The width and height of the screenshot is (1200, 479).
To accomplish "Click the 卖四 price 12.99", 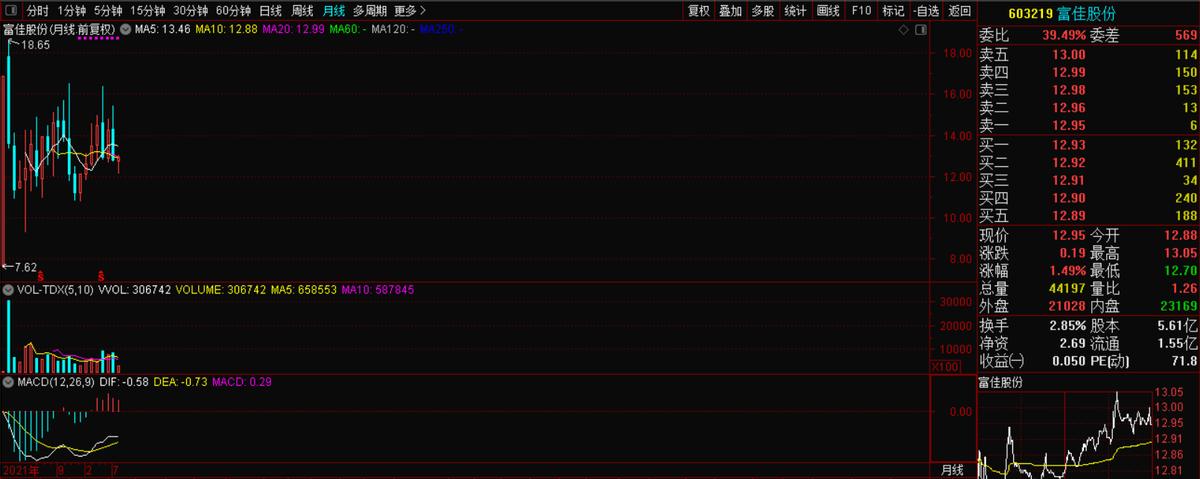I will click(1068, 72).
